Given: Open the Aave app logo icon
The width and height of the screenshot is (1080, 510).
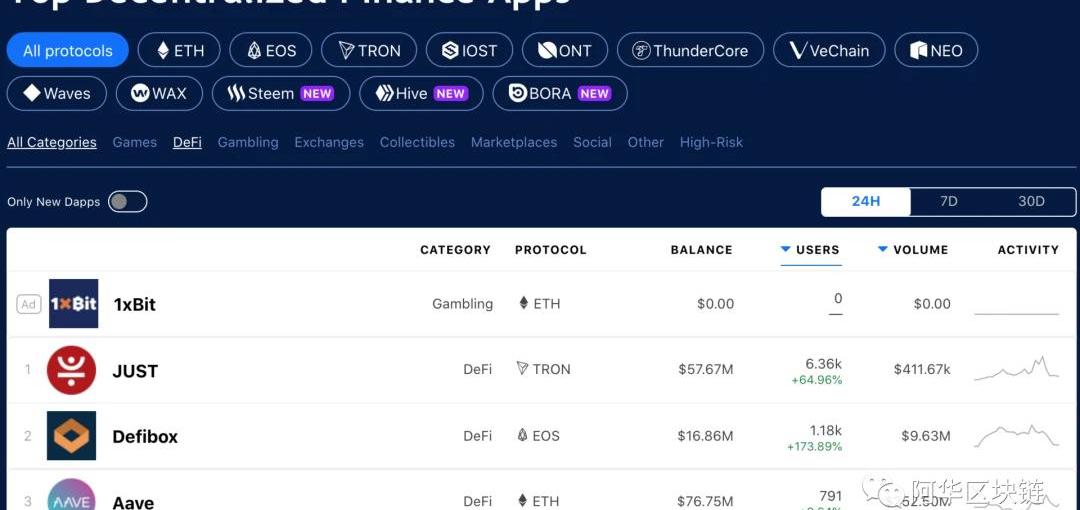Looking at the screenshot, I should click(x=72, y=496).
